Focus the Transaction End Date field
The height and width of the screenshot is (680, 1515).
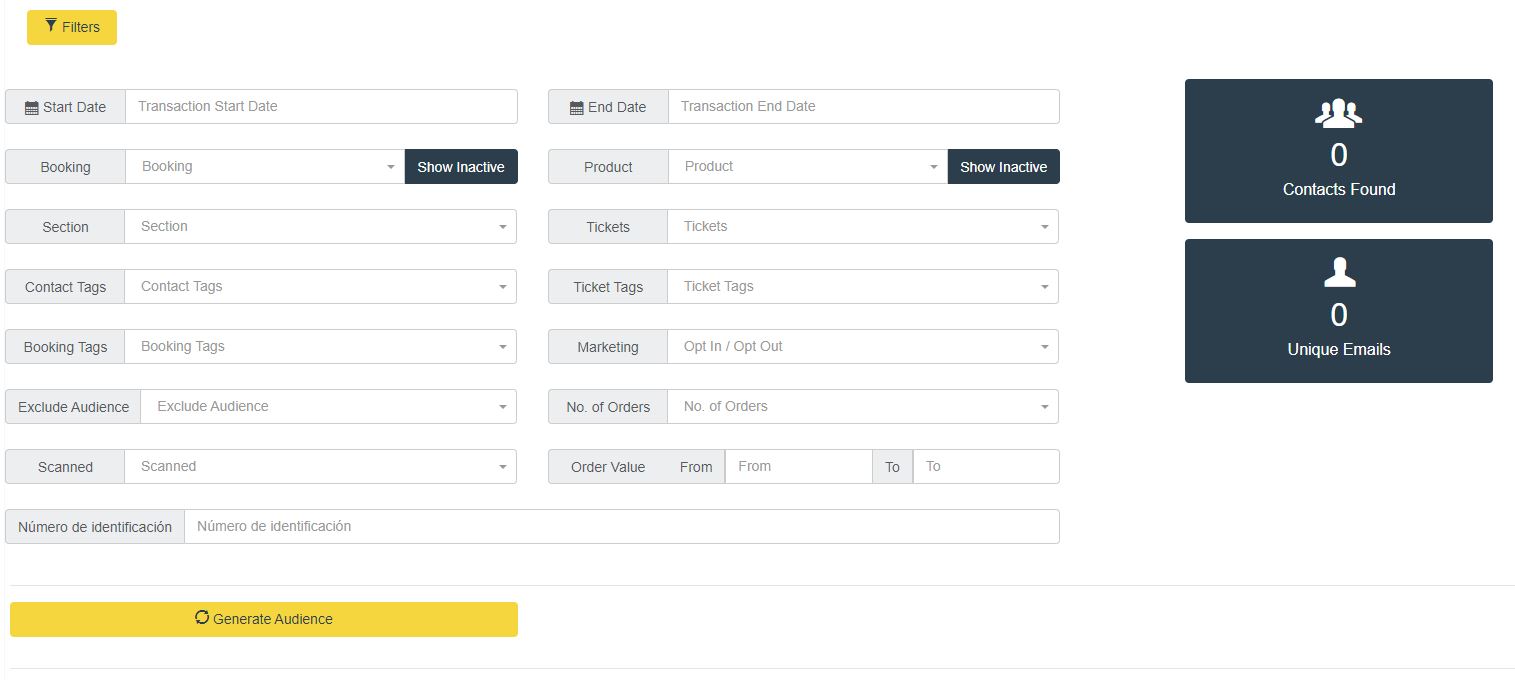864,107
